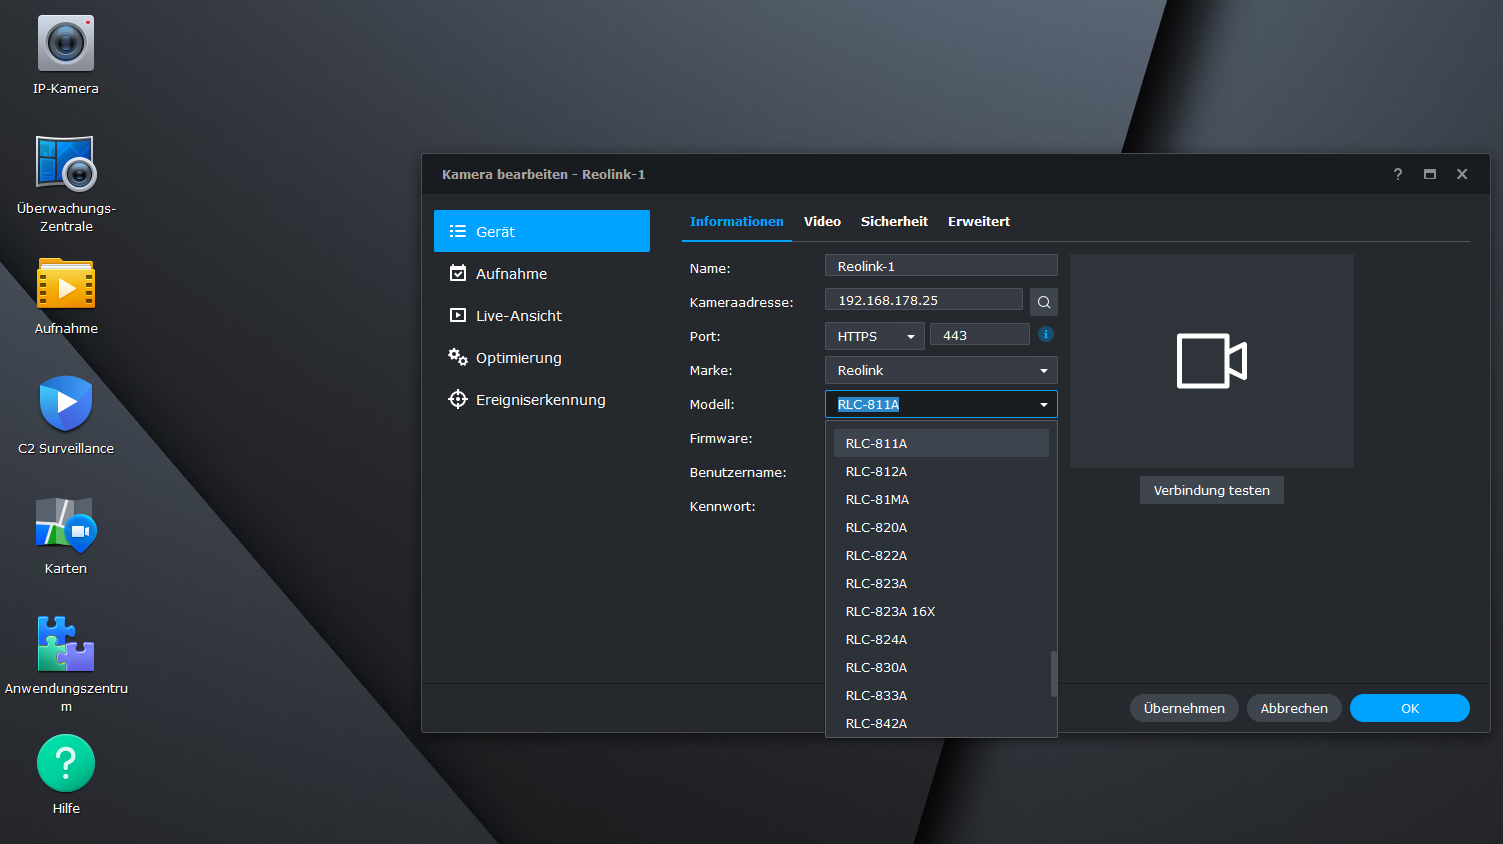Launch the C2 Surveillance desktop icon
Image resolution: width=1503 pixels, height=844 pixels.
(x=66, y=403)
